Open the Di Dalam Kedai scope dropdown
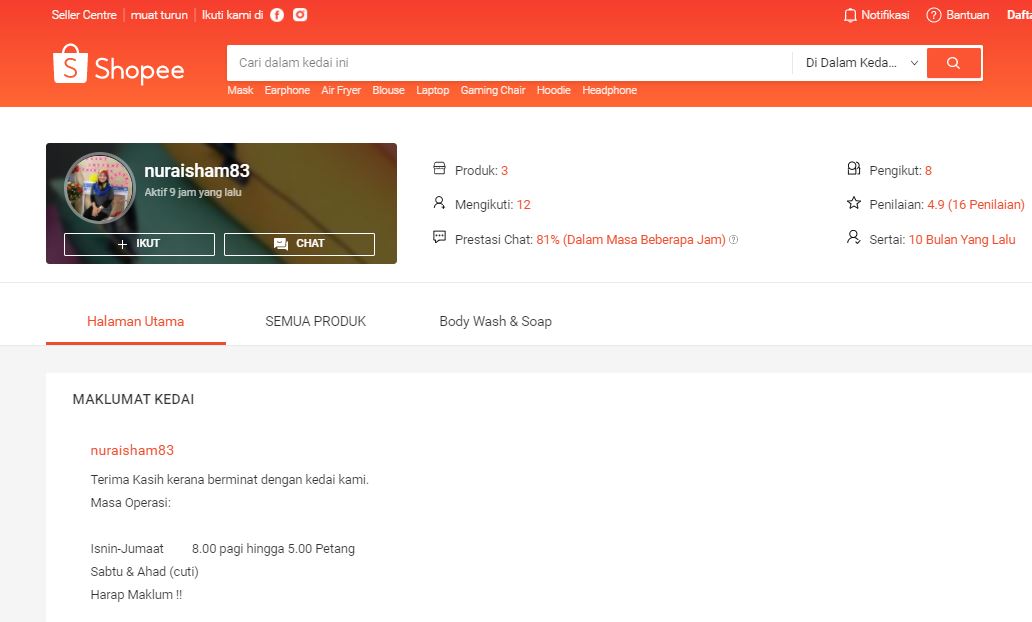 [x=860, y=63]
